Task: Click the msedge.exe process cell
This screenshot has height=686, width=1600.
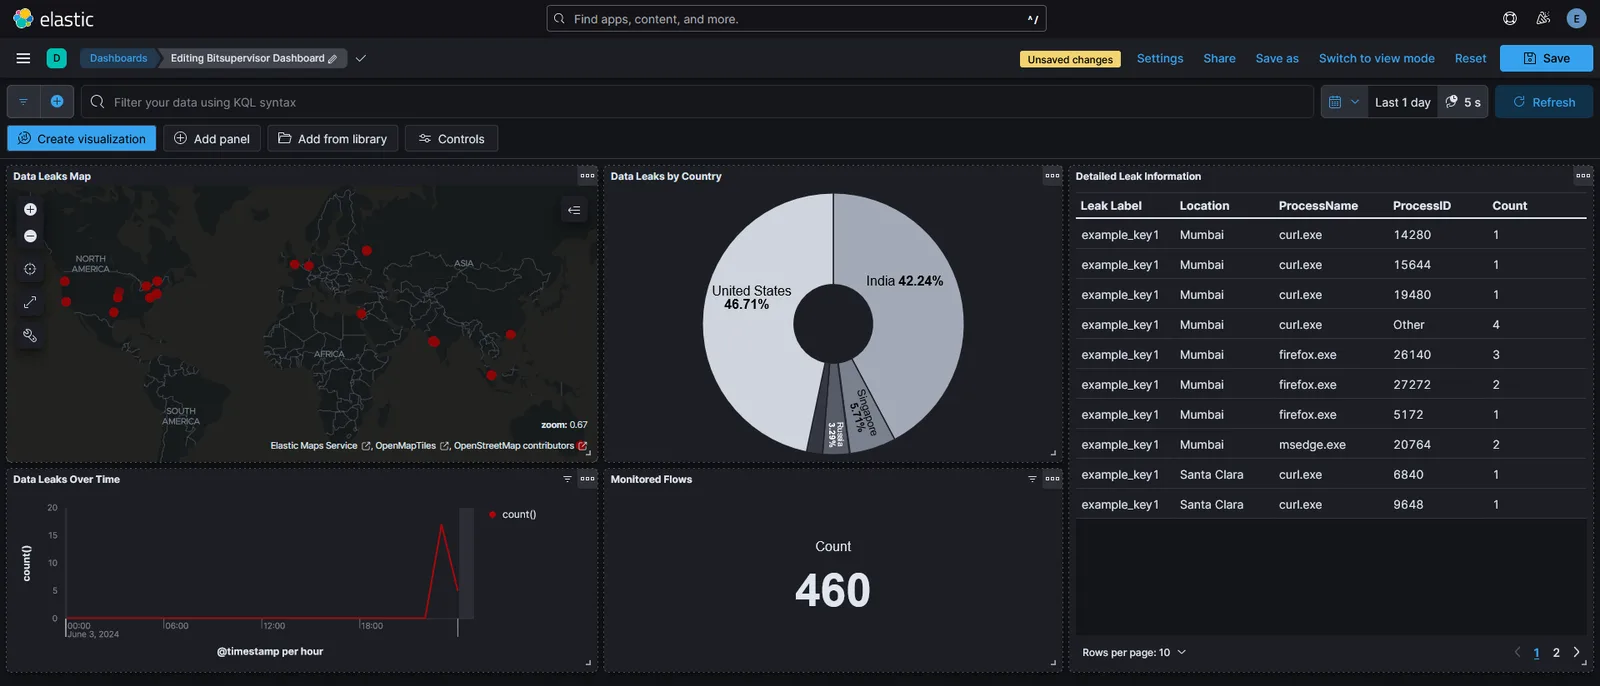Action: click(1312, 444)
